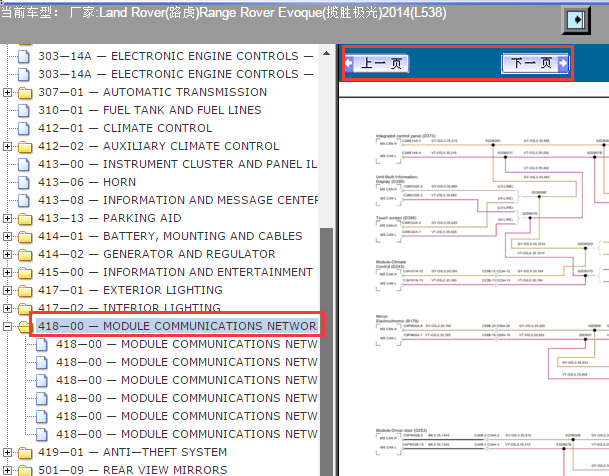Image resolution: width=609 pixels, height=476 pixels.
Task: Click the 415-00 Information and Entertainment folder icon
Action: tap(25, 273)
